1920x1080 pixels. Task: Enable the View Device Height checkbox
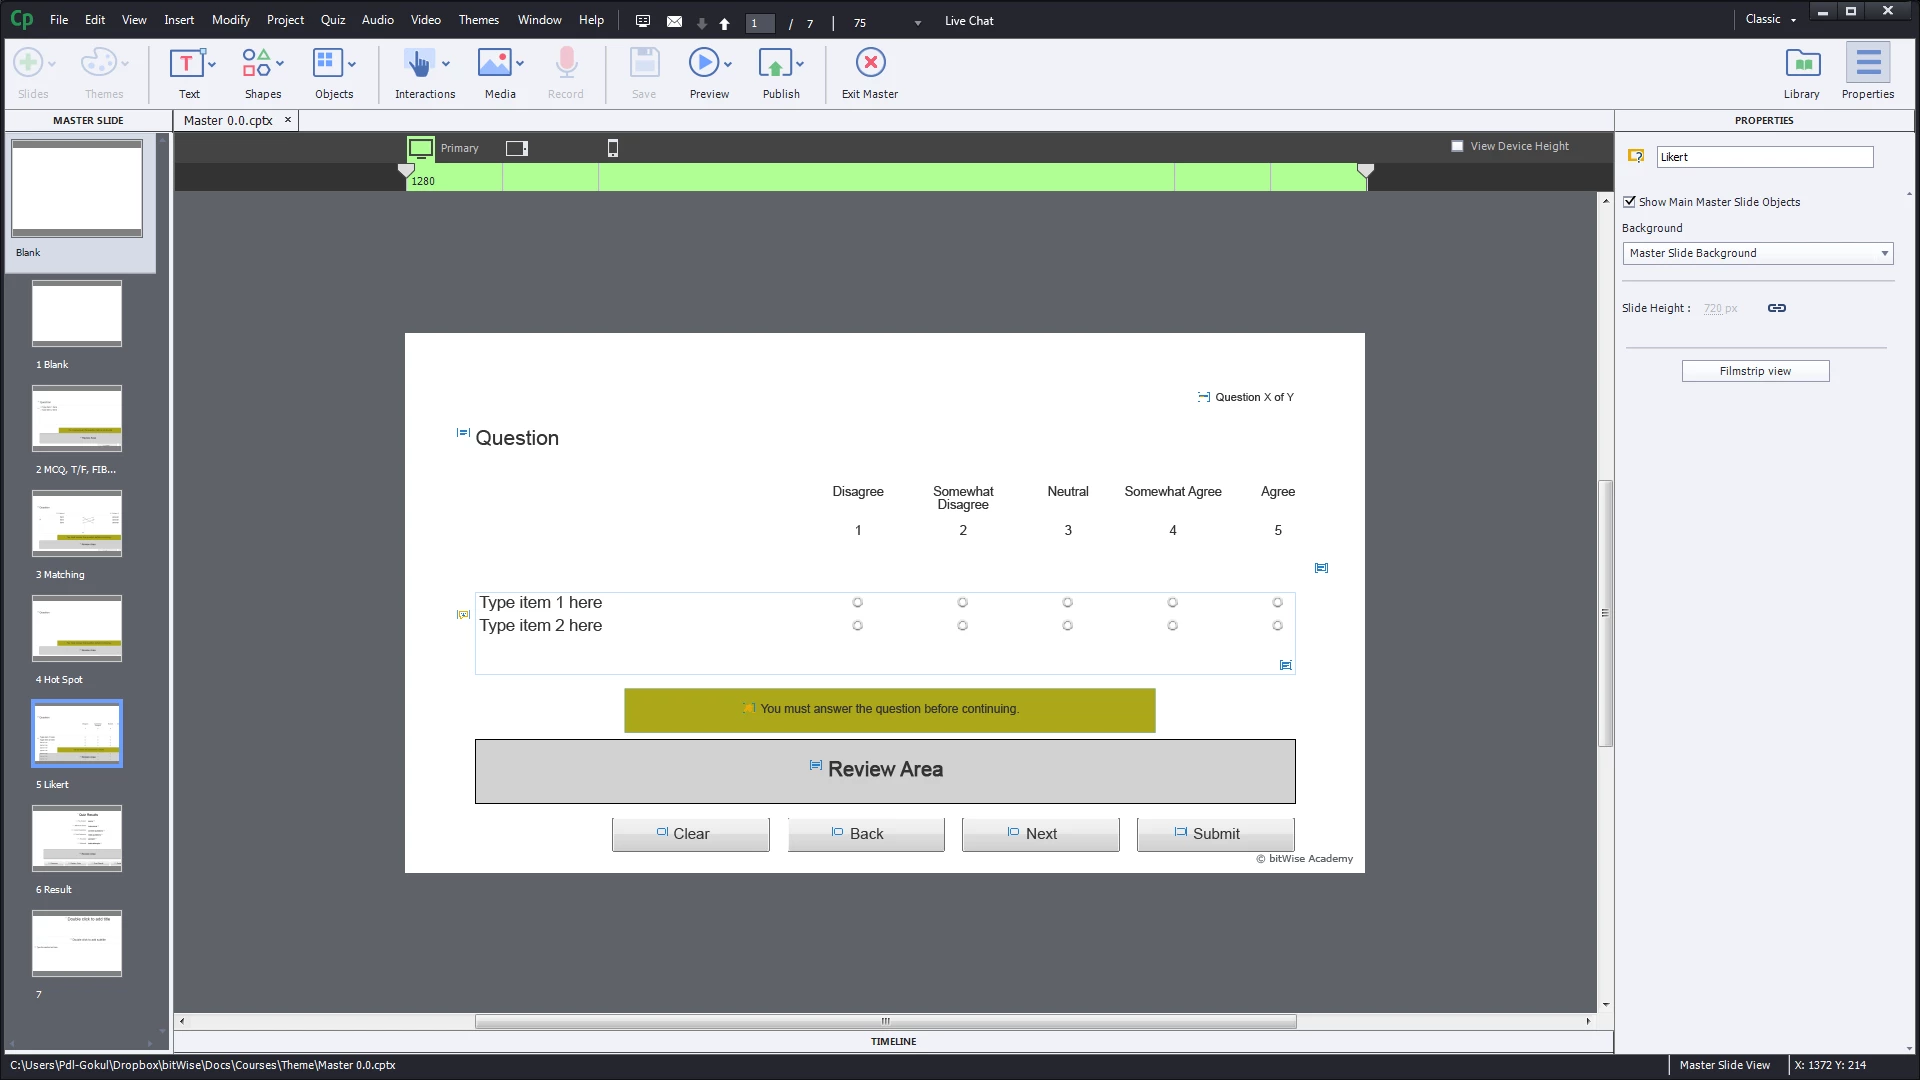1457,146
